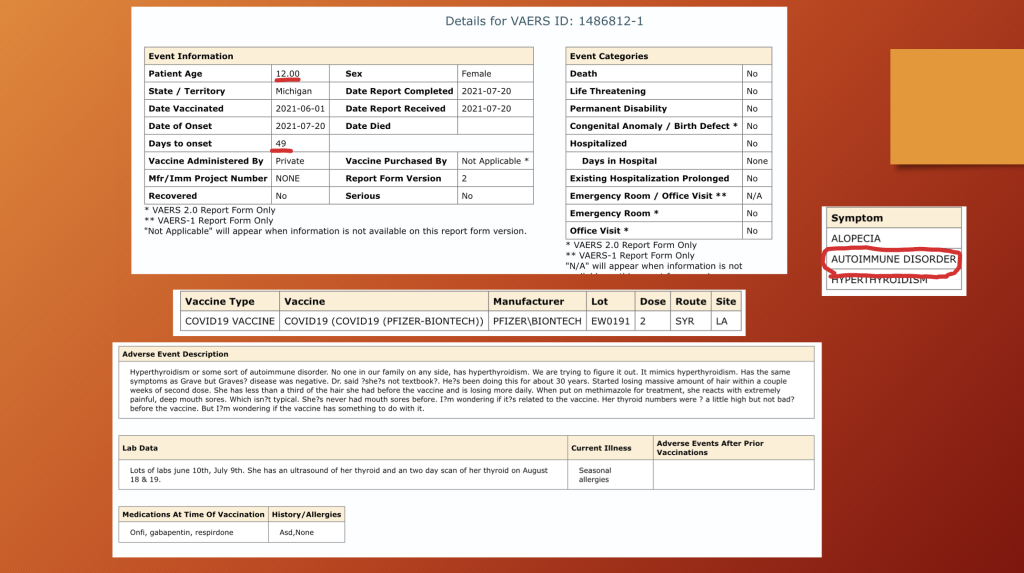Viewport: 1024px width, 573px height.
Task: Click the Lab Data section header
Action: click(140, 448)
